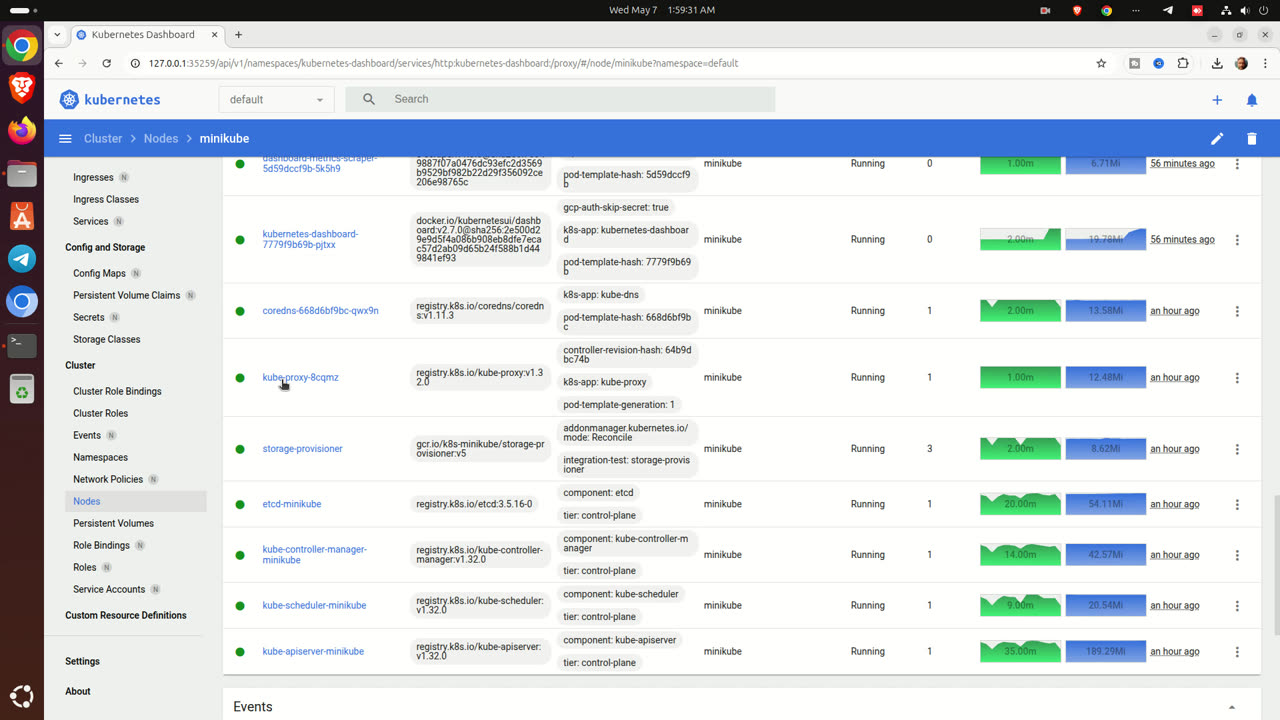Click the component: etcd label chip
1280x720 pixels.
click(598, 493)
